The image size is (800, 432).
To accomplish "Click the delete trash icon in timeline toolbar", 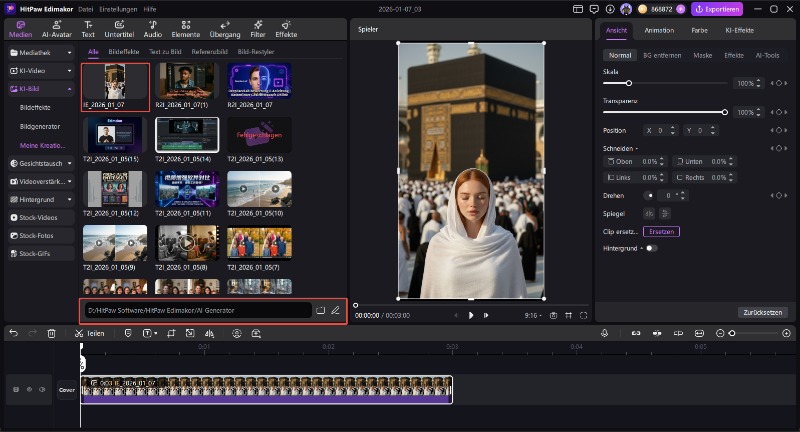I will click(51, 333).
